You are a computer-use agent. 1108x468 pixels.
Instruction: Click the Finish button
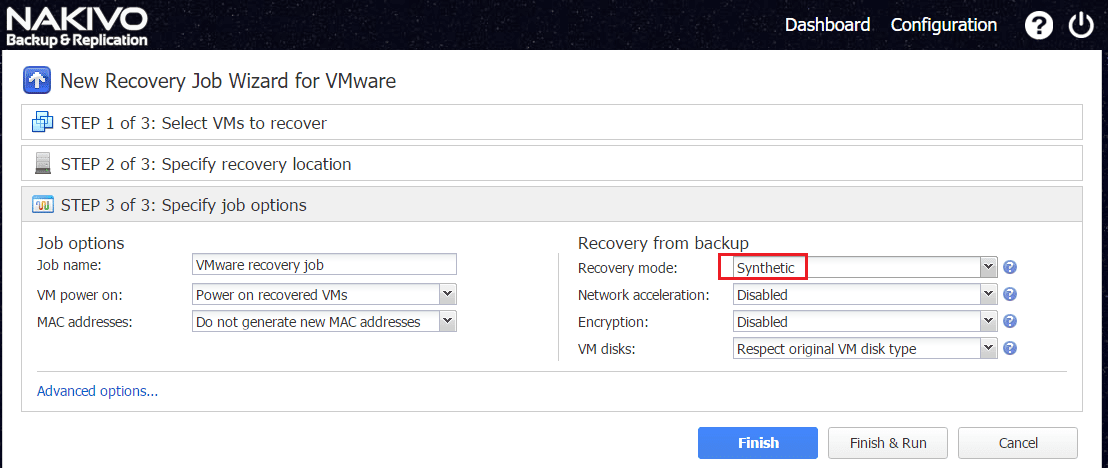[x=758, y=443]
